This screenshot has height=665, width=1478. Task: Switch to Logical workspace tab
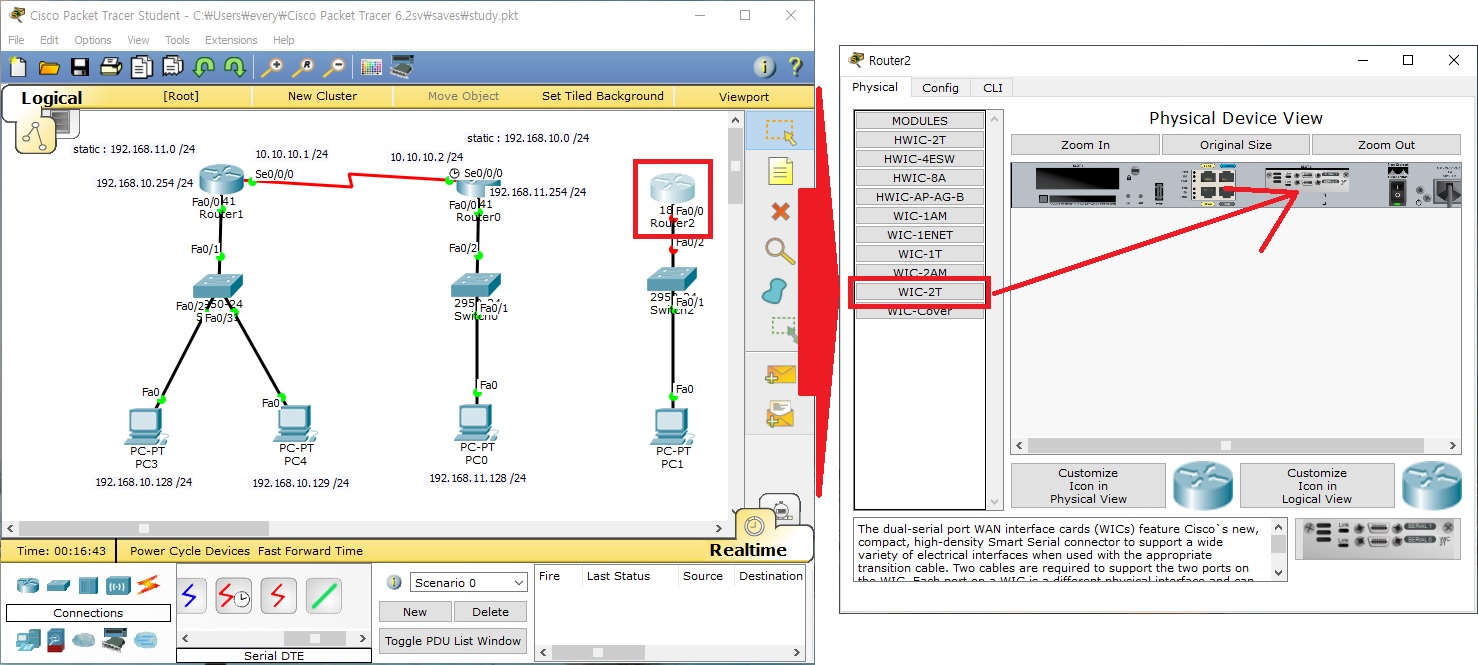[x=52, y=98]
